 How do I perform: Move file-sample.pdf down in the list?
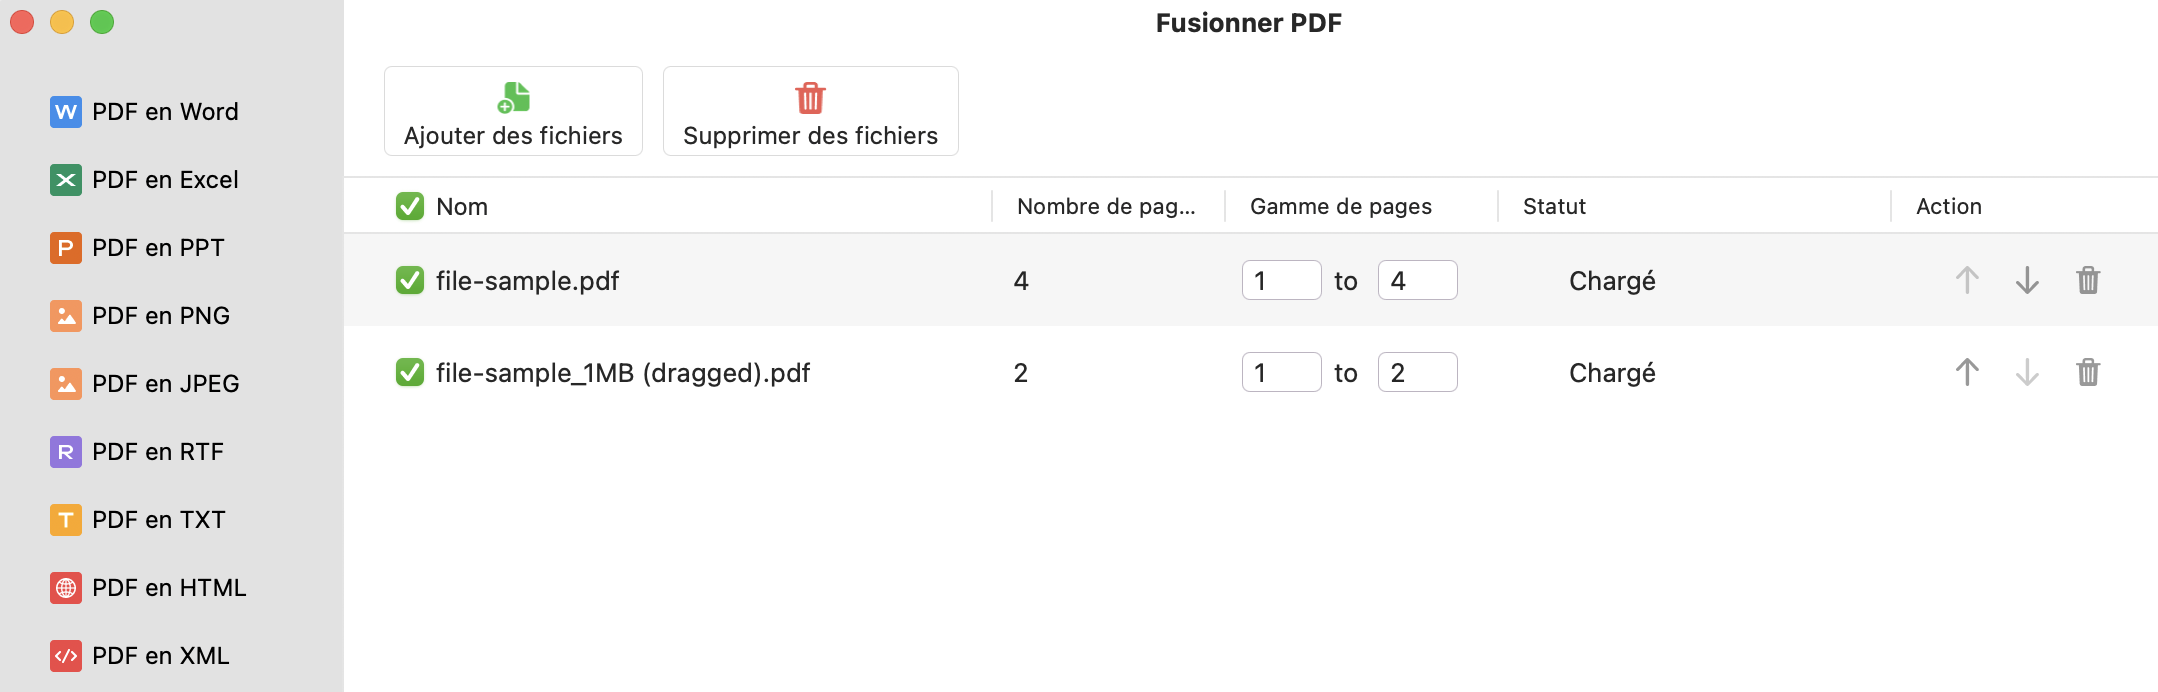pyautogui.click(x=2026, y=281)
